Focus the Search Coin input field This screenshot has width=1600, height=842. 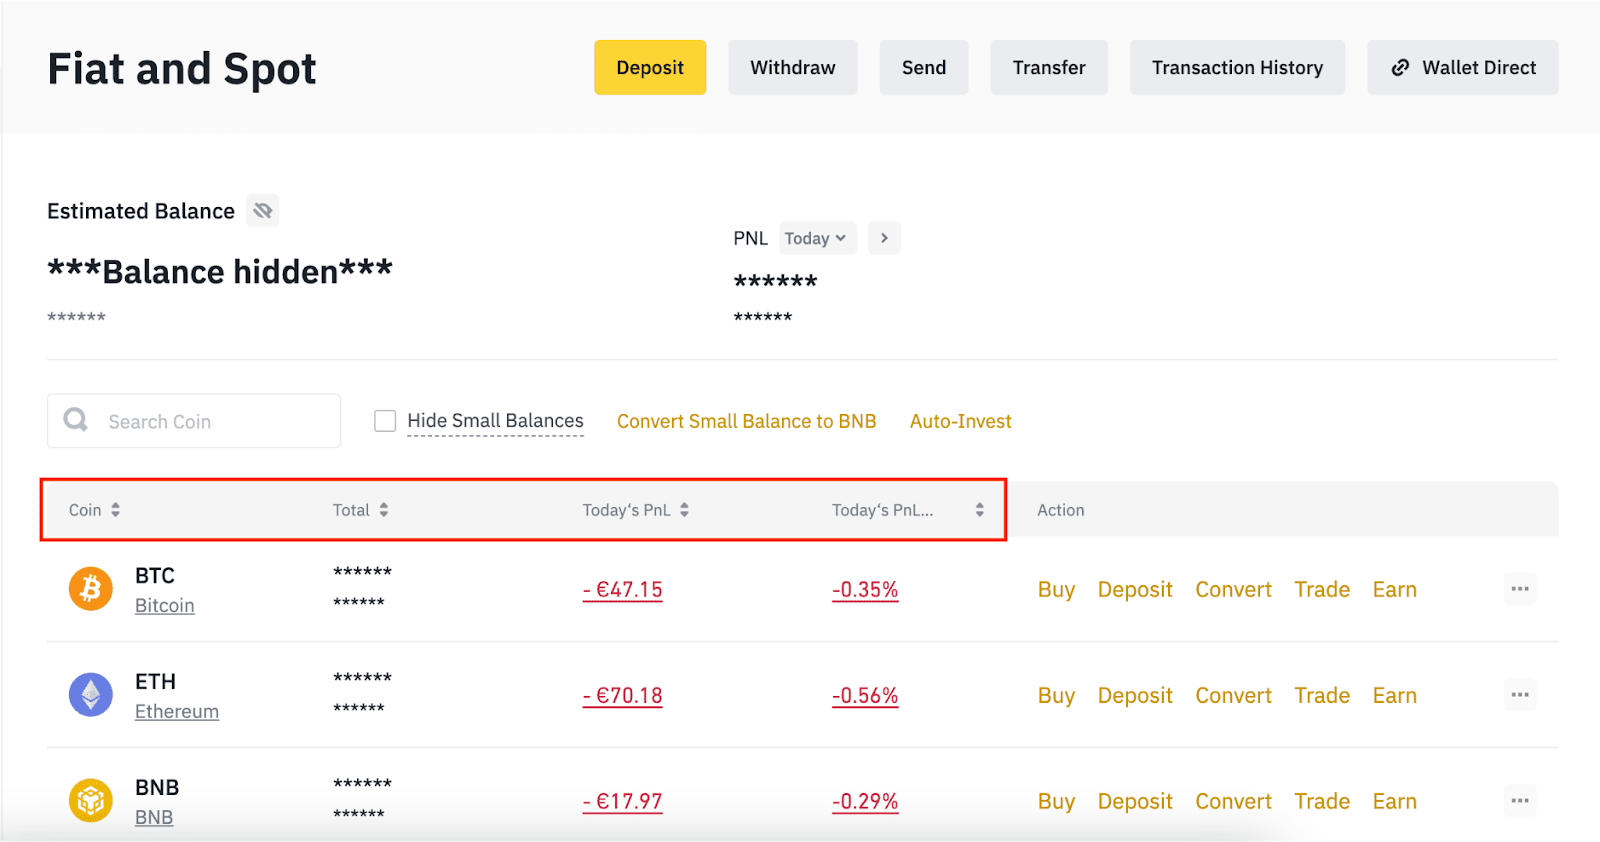(210, 421)
